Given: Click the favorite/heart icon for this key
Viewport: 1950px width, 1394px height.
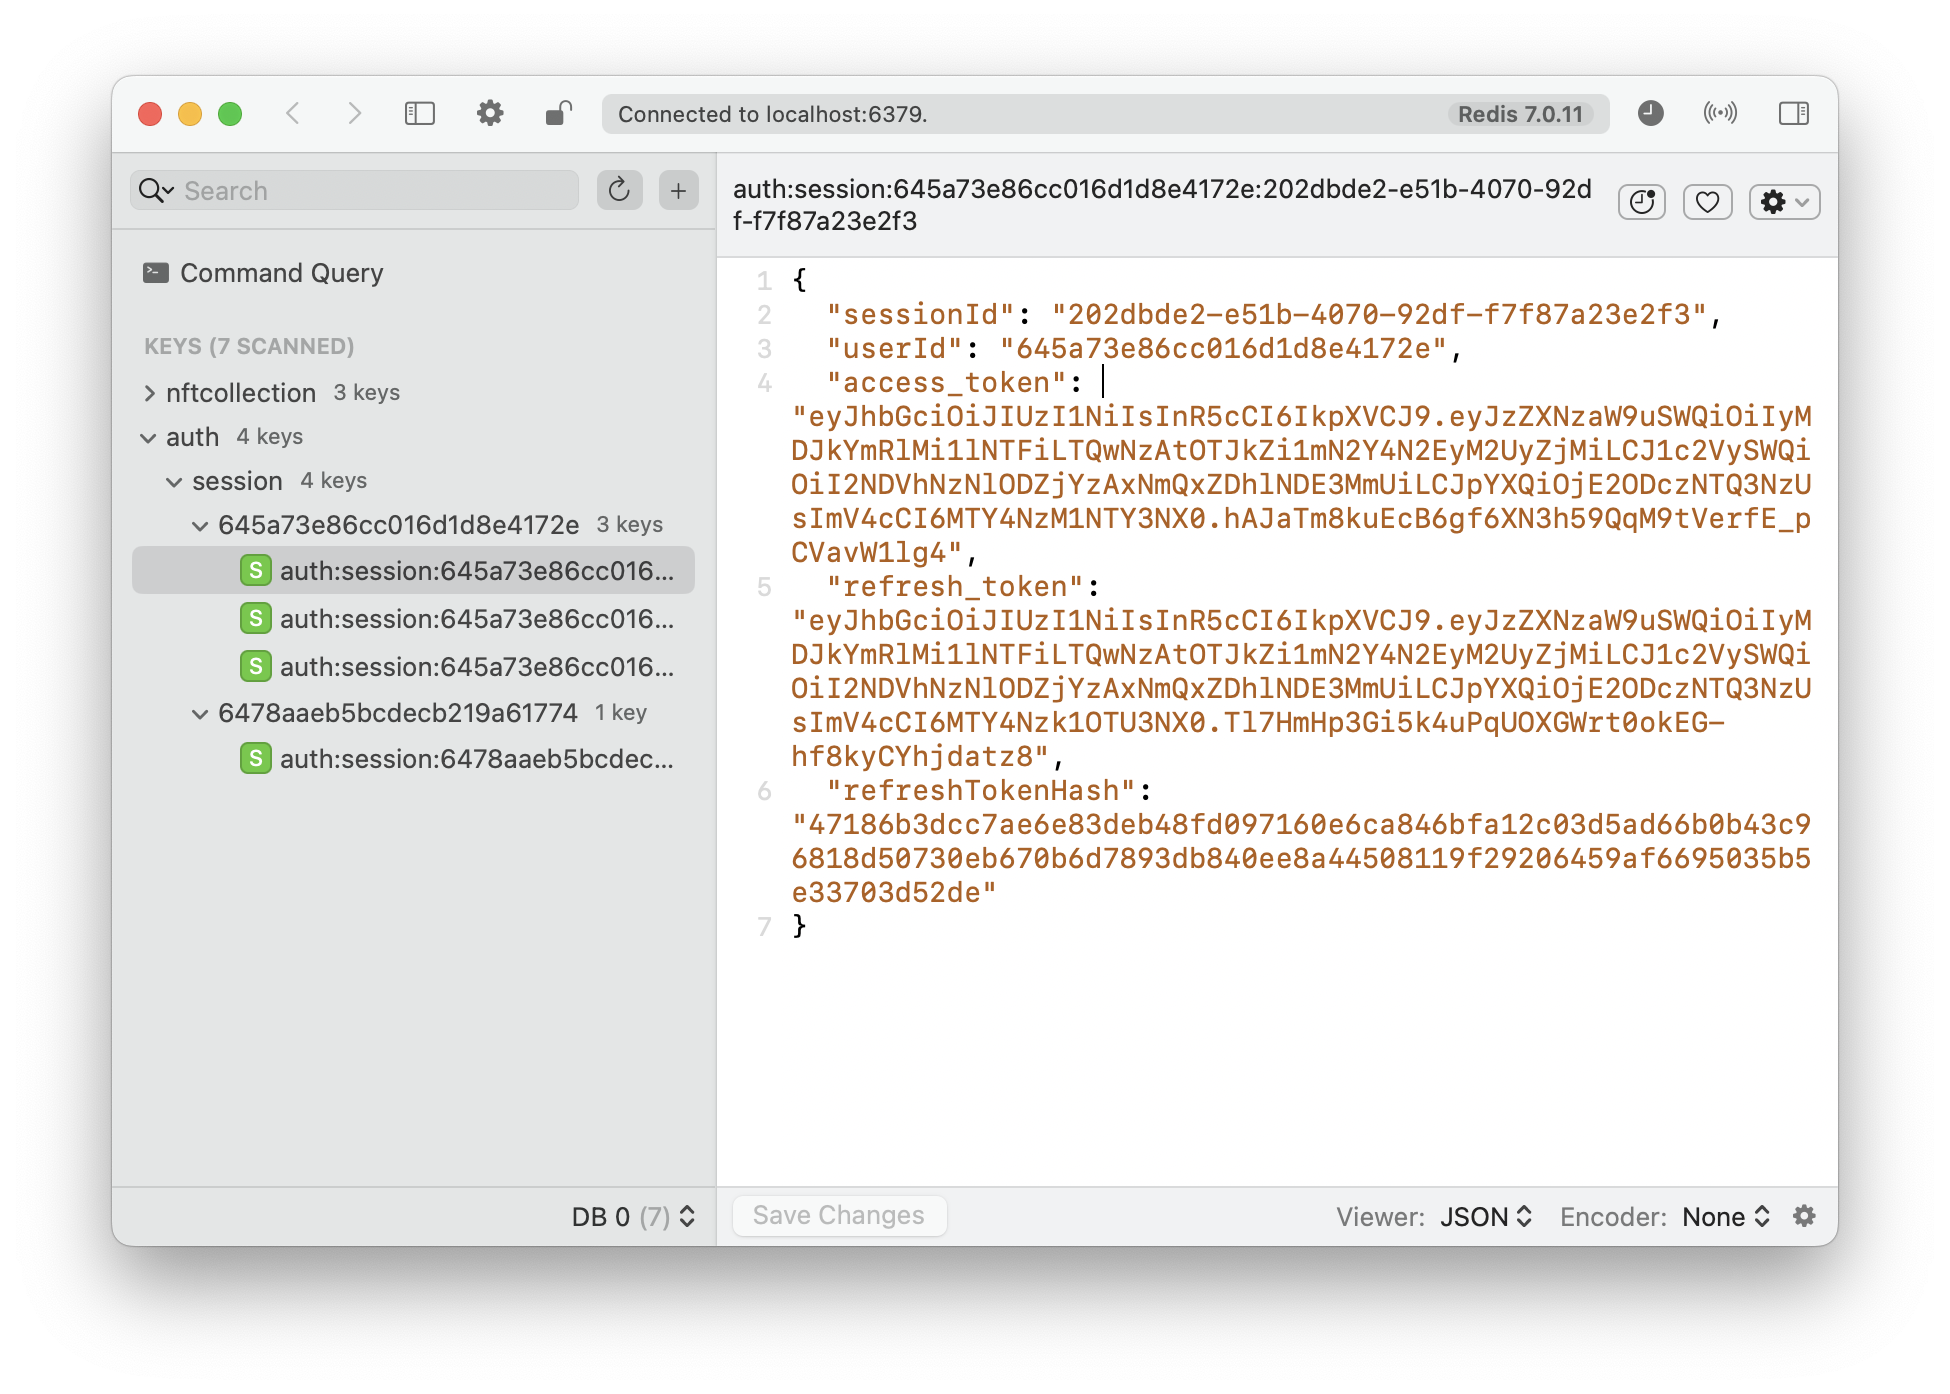Looking at the screenshot, I should pos(1706,202).
